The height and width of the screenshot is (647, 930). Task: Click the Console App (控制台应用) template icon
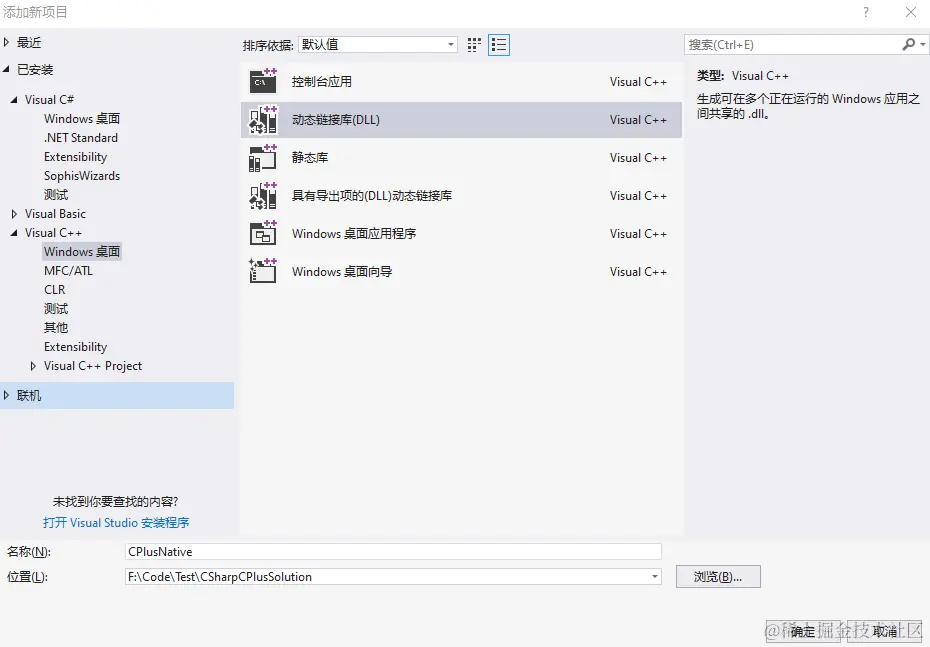263,81
